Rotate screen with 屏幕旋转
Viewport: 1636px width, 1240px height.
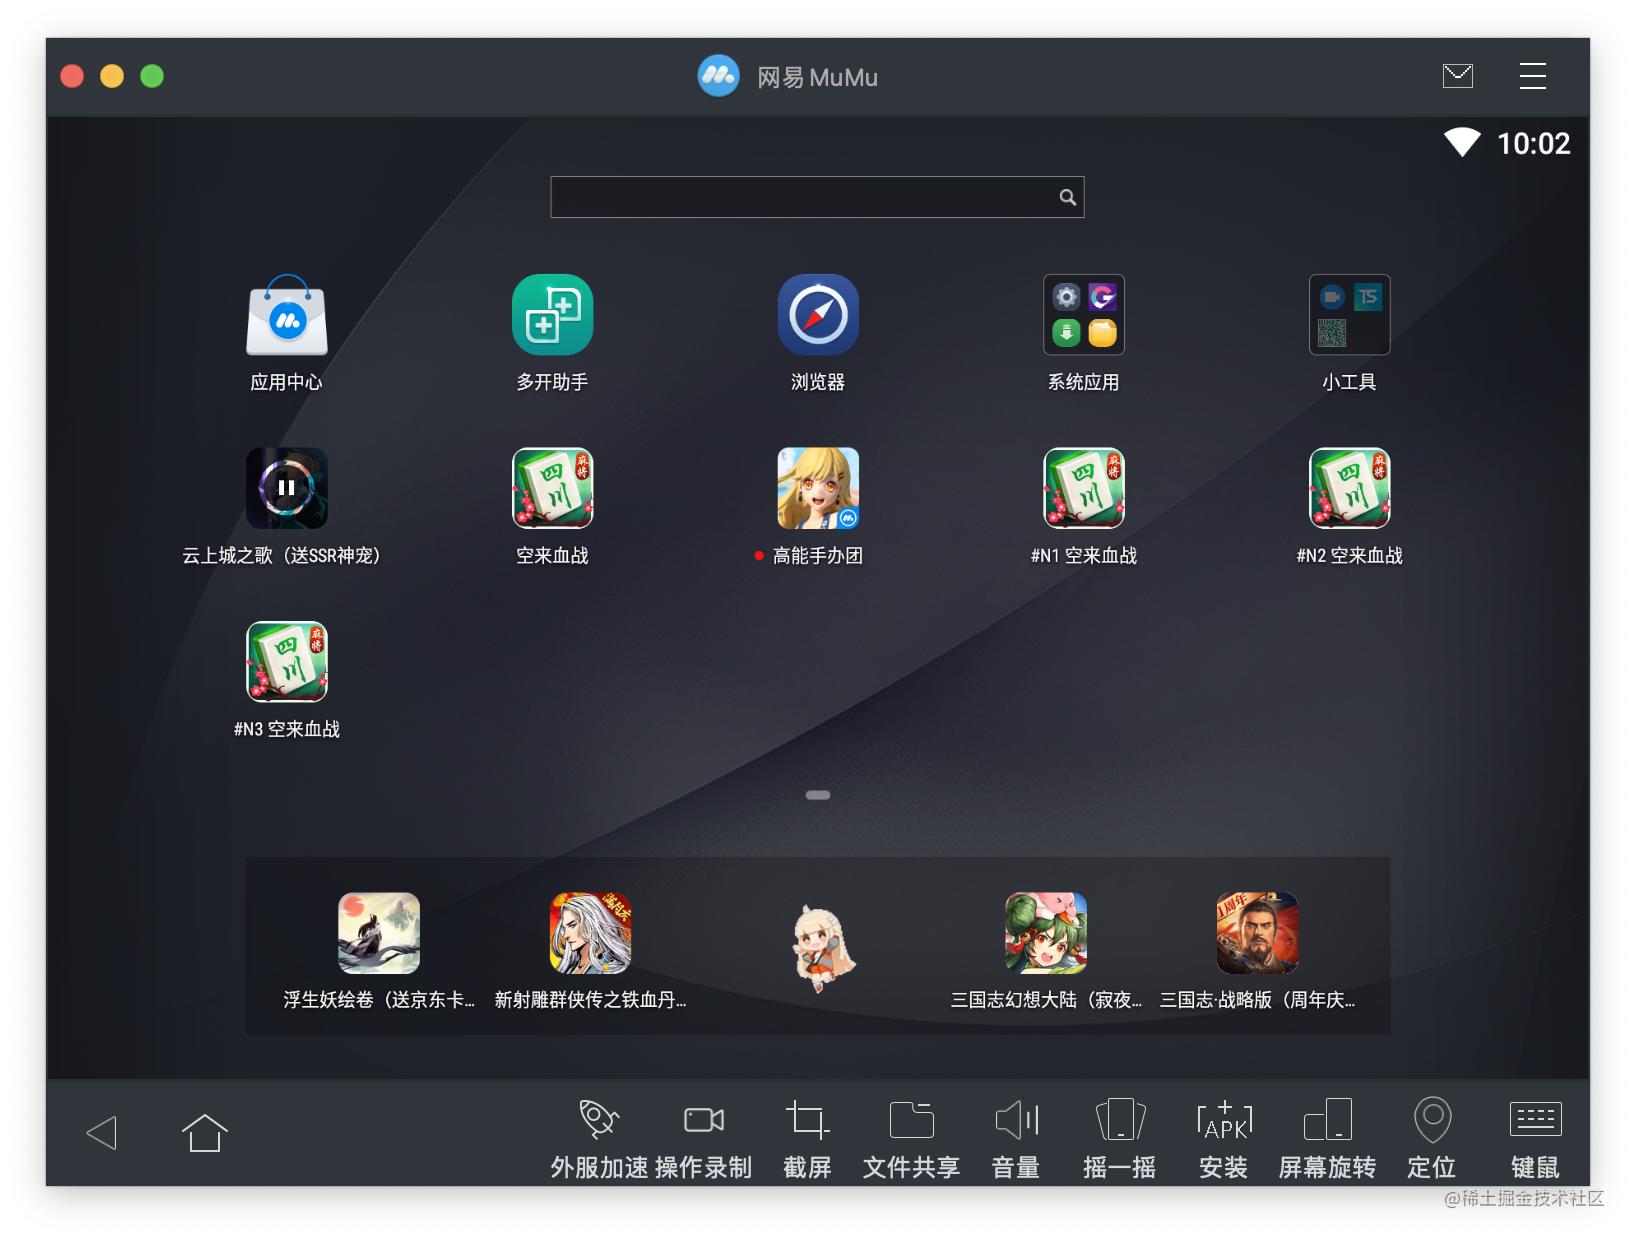click(x=1328, y=1138)
